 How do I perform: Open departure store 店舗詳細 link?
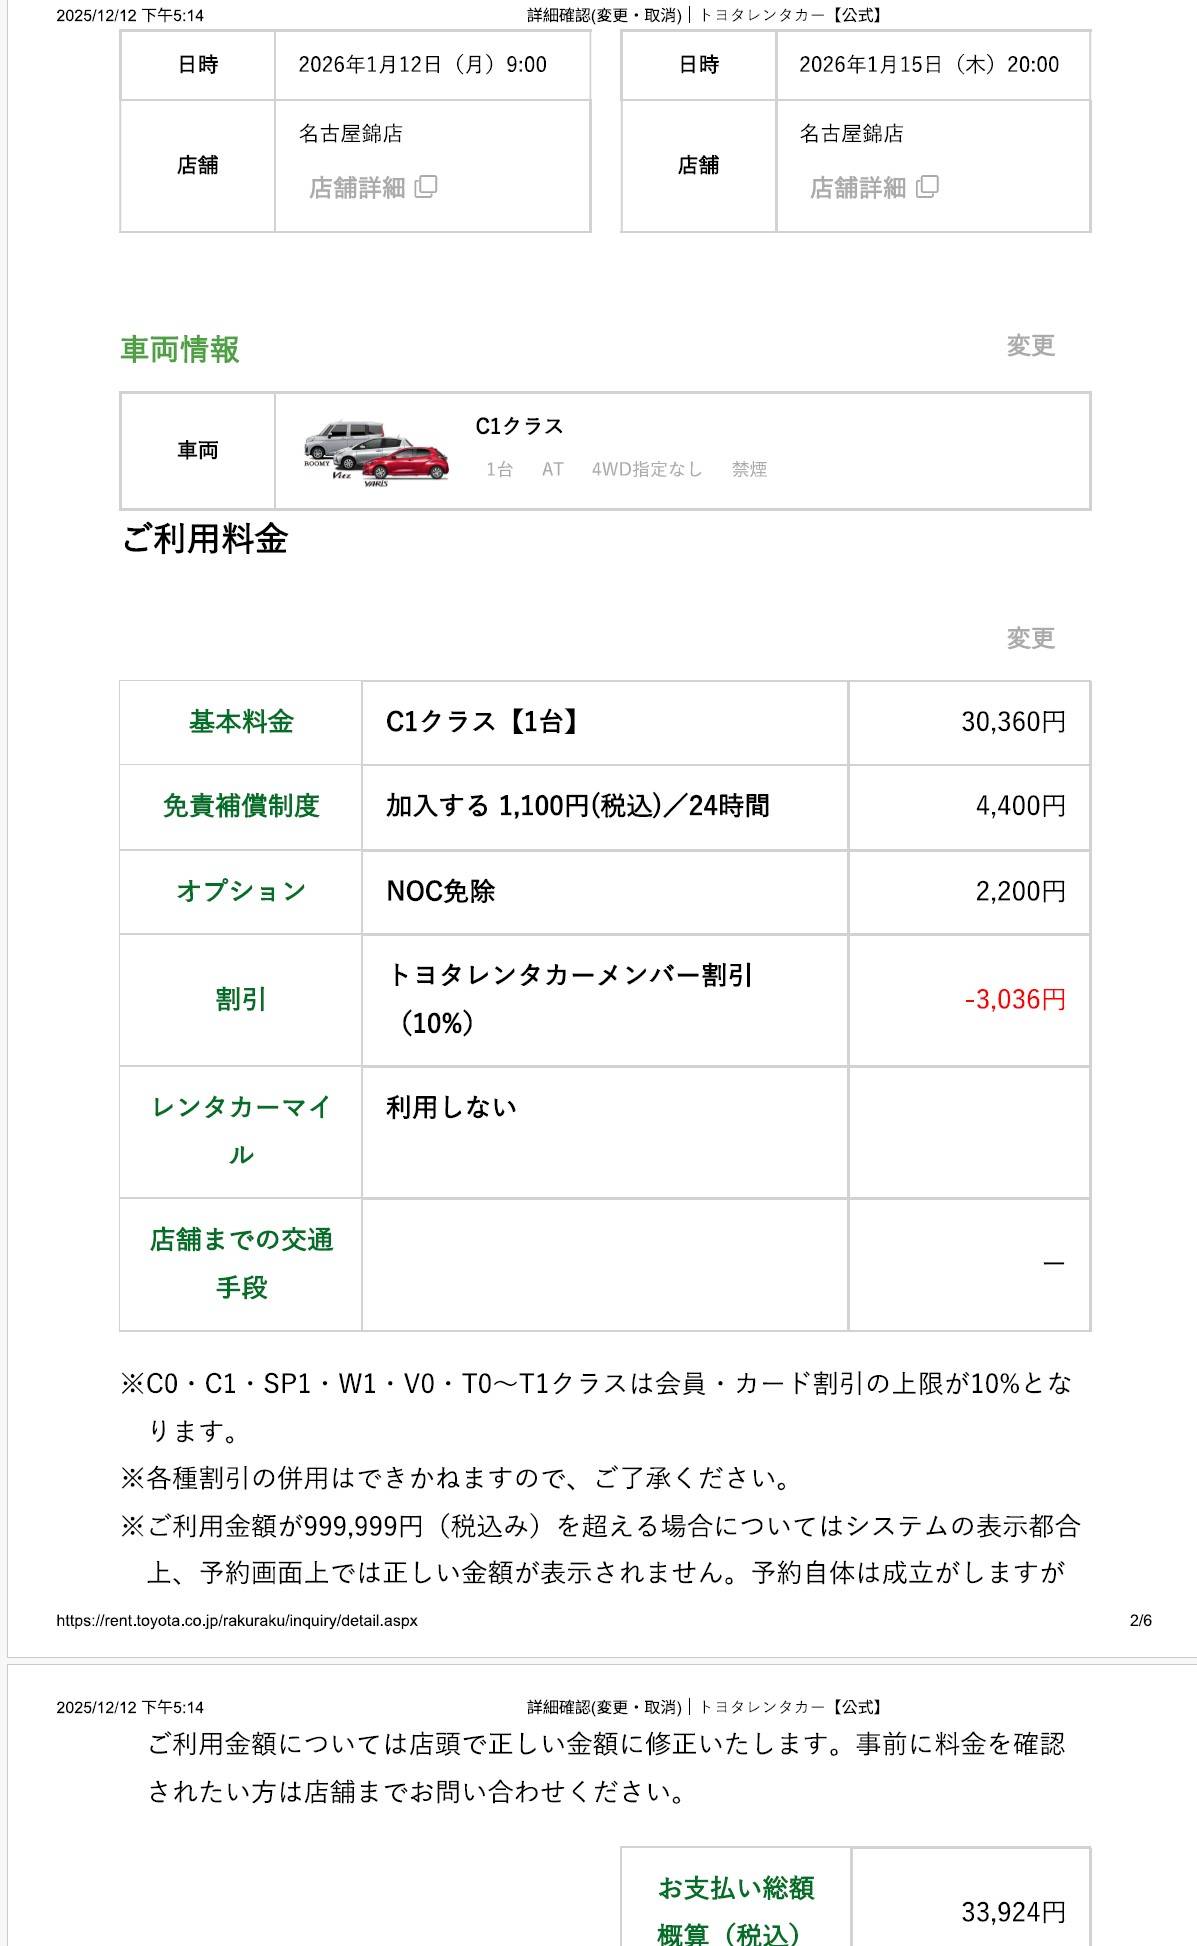[x=357, y=188]
